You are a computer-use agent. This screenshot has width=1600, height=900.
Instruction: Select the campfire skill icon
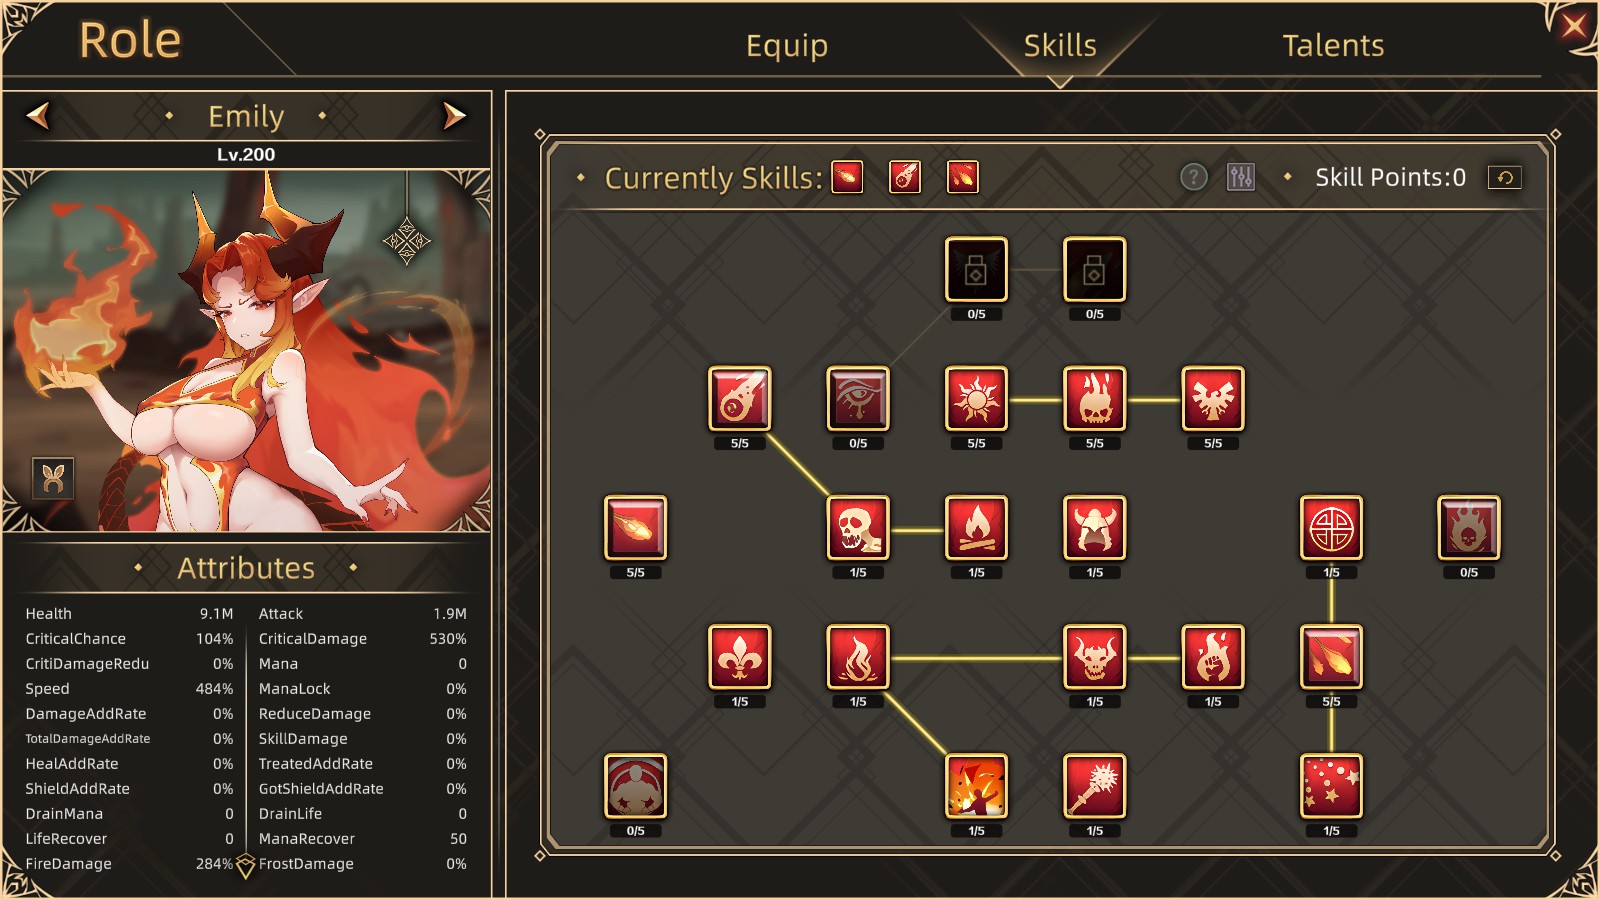coord(976,527)
